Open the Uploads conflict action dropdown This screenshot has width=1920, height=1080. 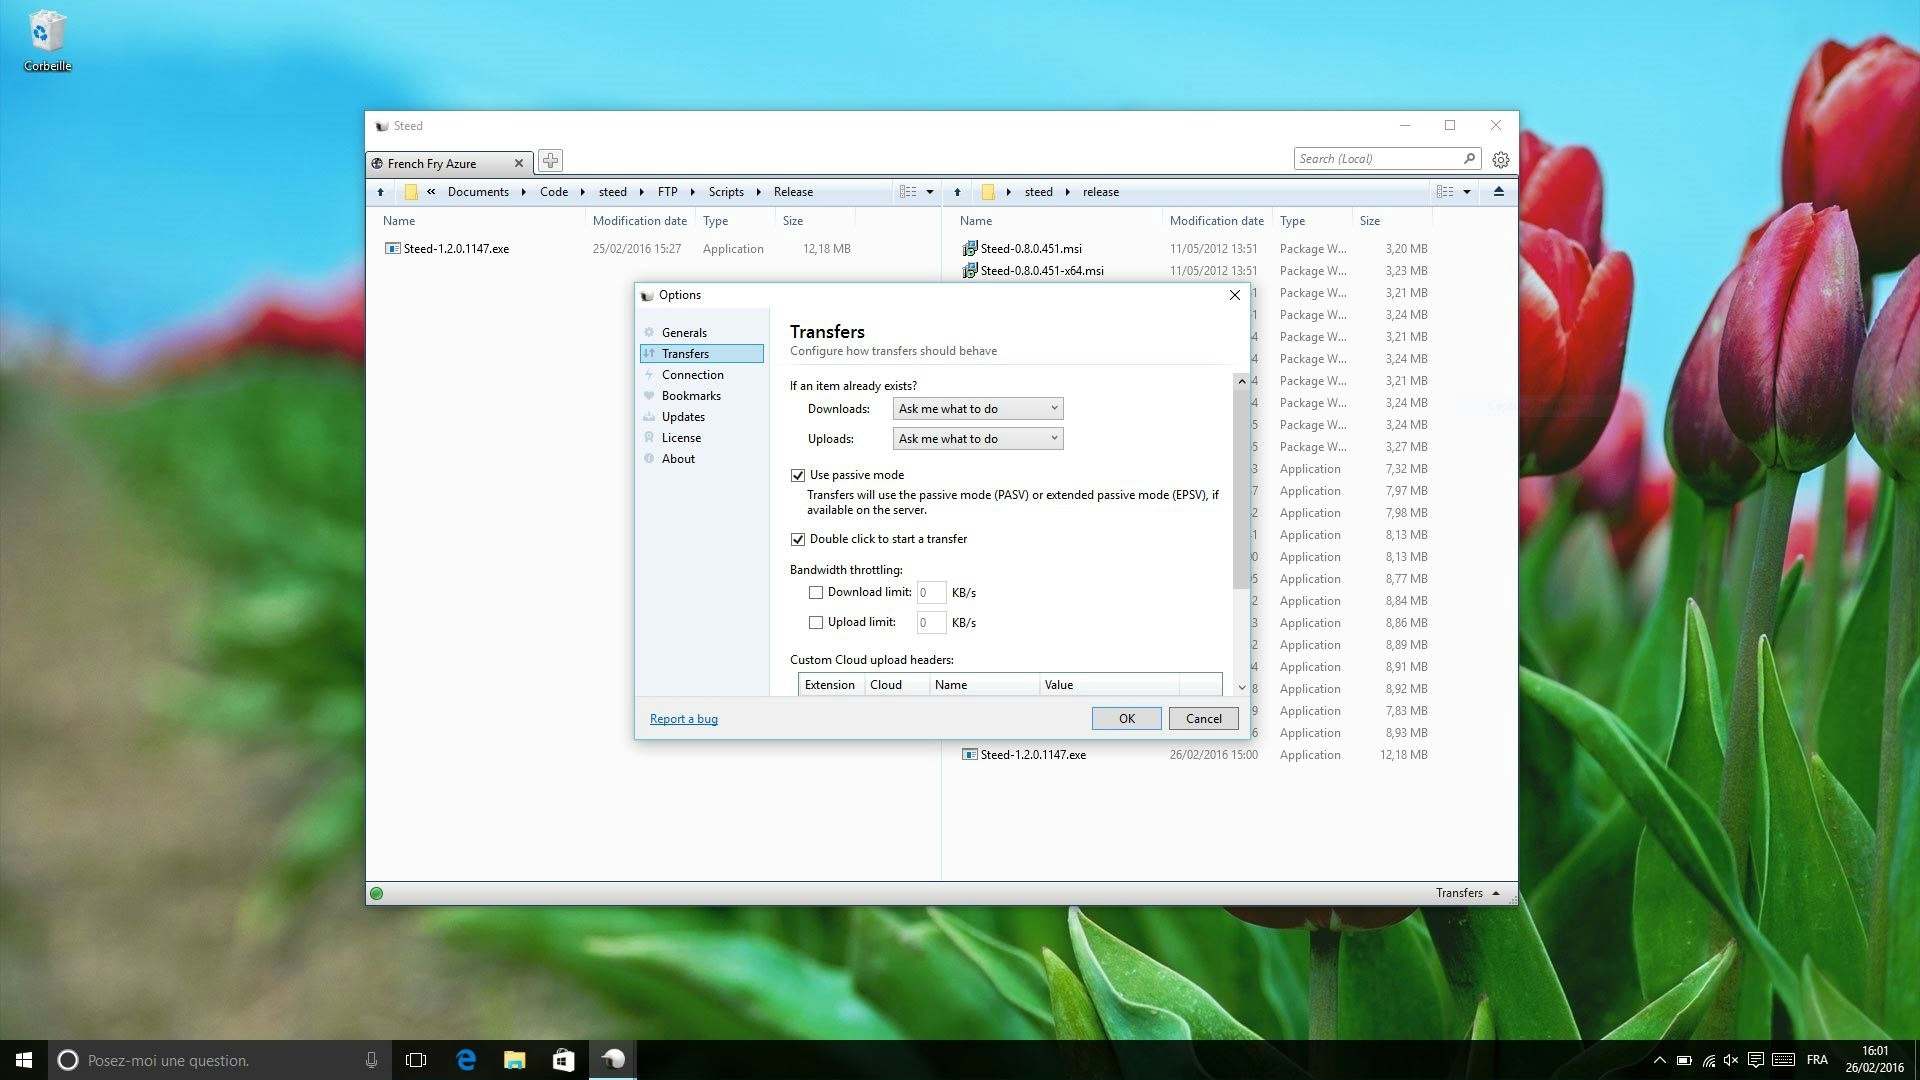pos(977,438)
